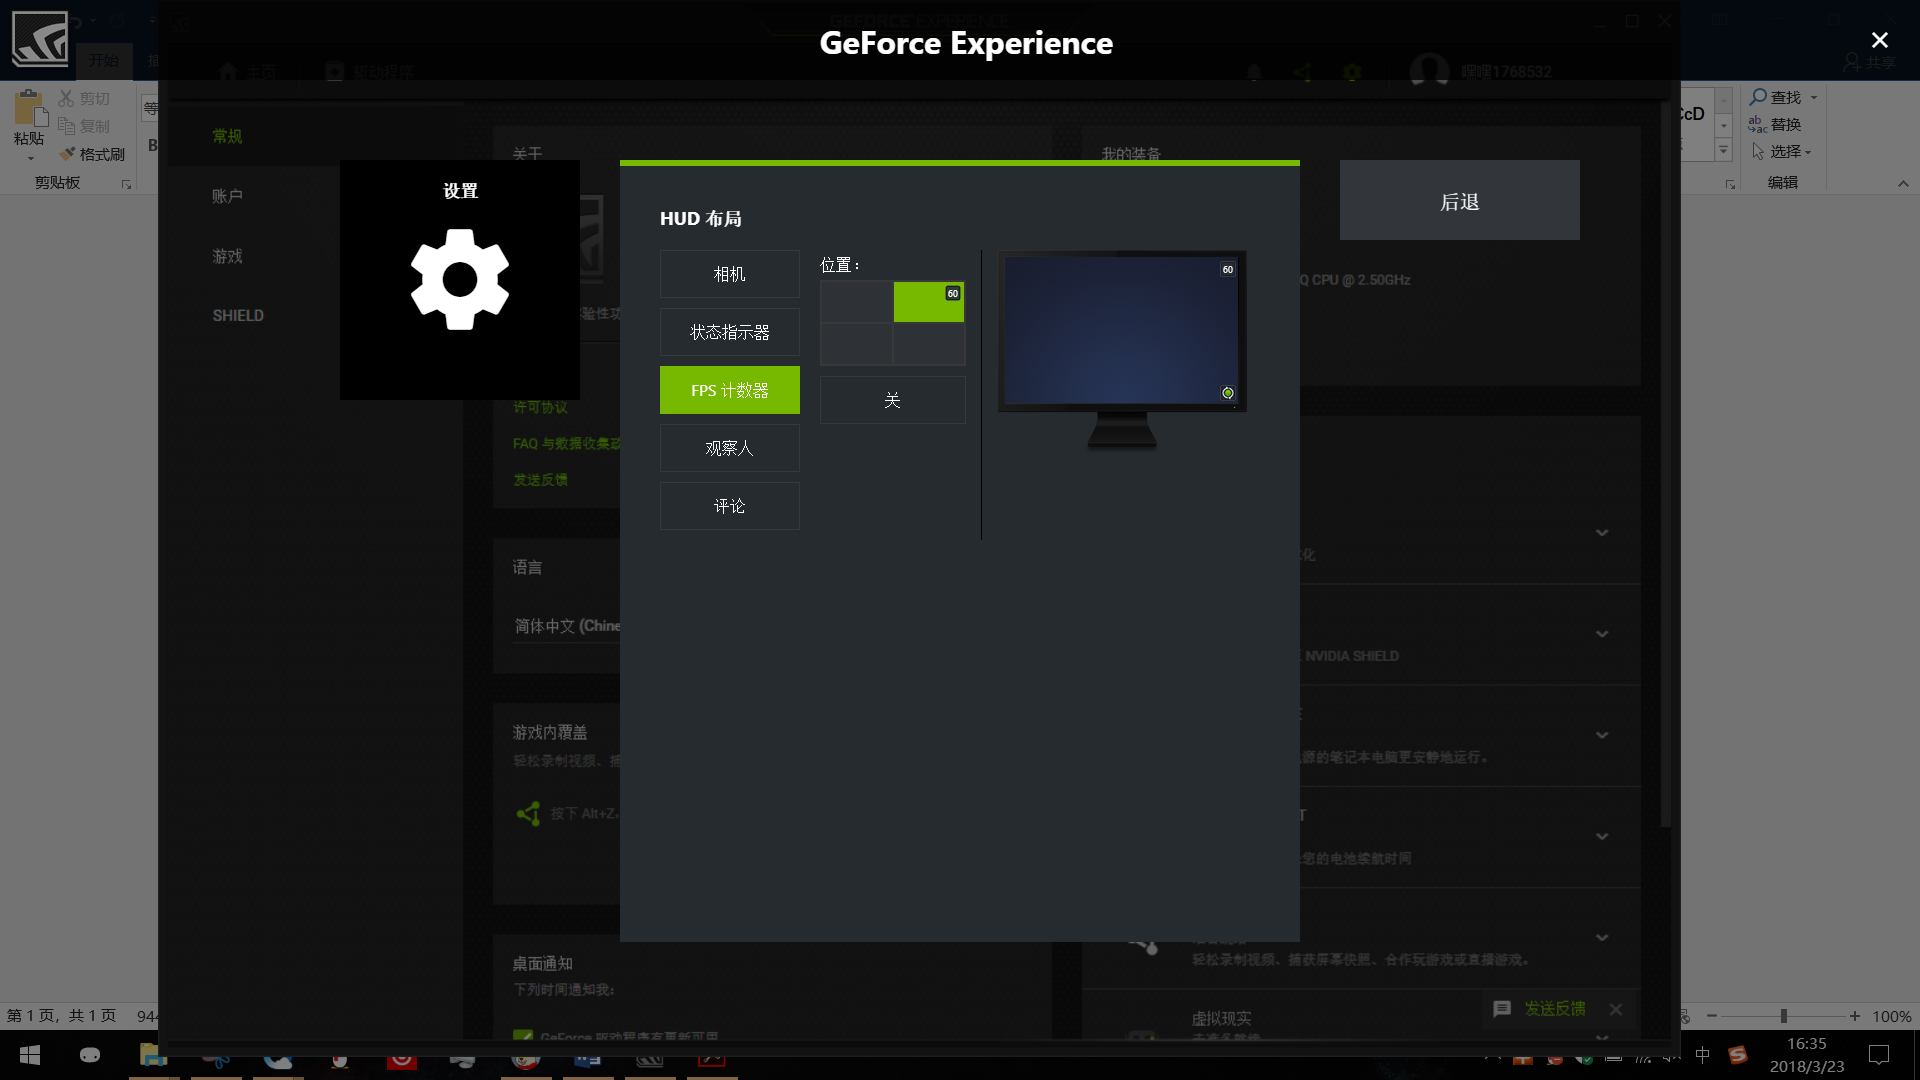Viewport: 1920px width, 1080px height.
Task: Click the Sogou input method tray icon
Action: click(x=1738, y=1055)
